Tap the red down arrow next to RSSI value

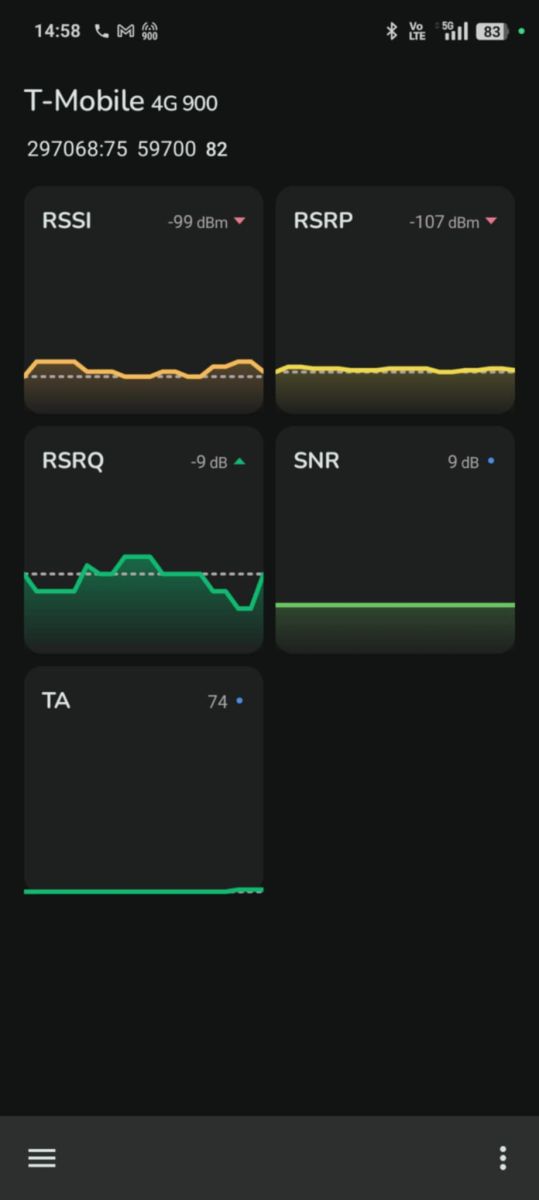point(239,222)
